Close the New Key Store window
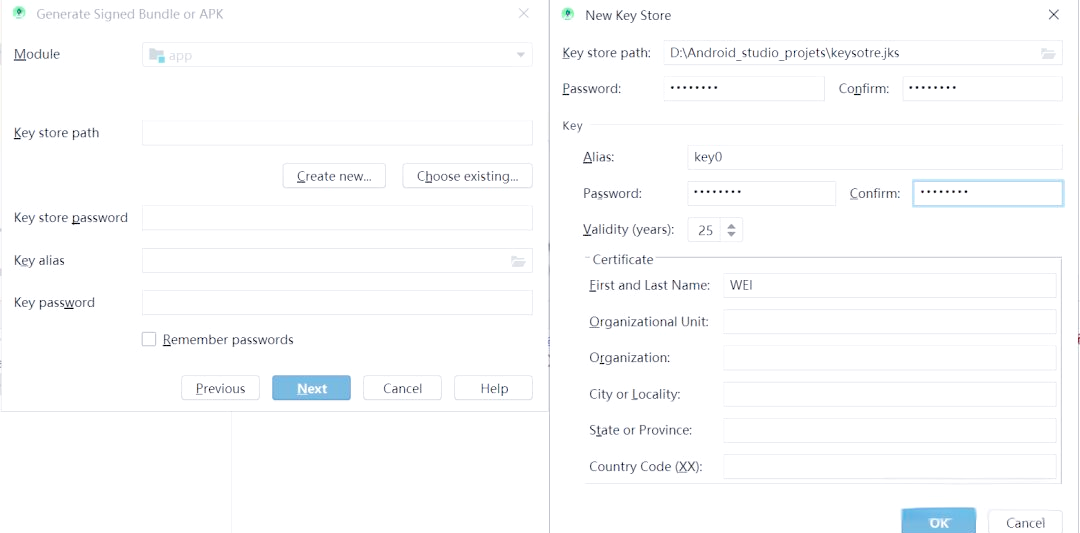1080x533 pixels. click(x=1053, y=14)
